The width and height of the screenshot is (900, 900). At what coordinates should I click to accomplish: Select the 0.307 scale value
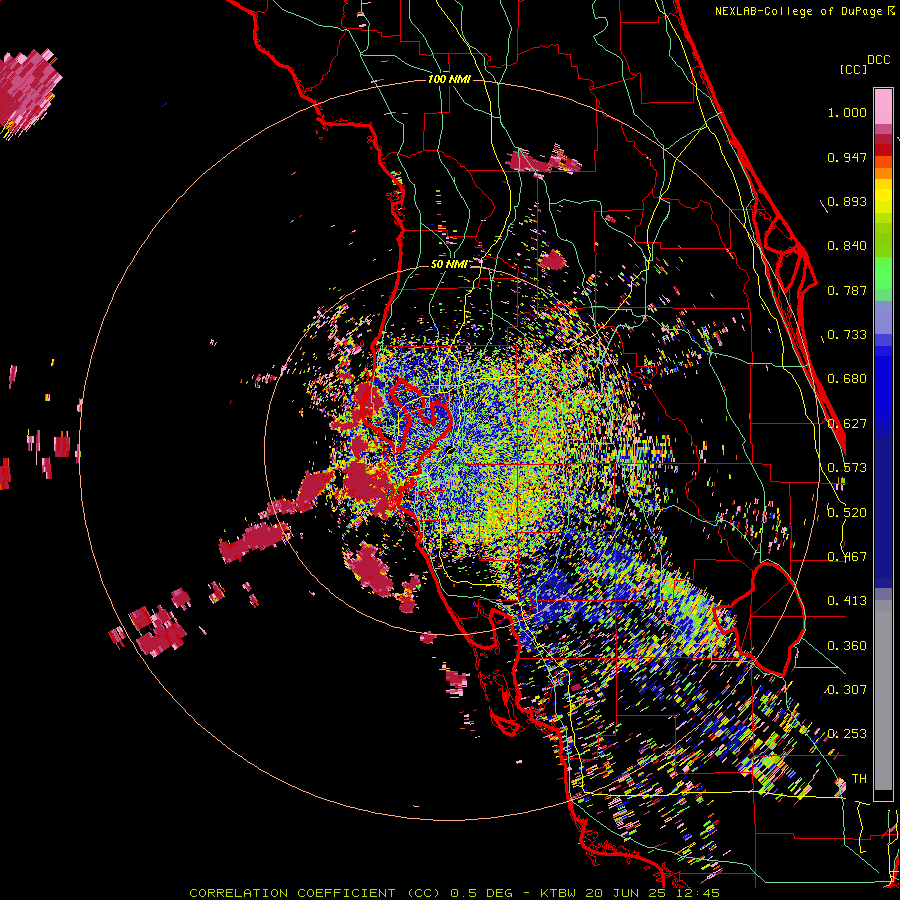[847, 690]
